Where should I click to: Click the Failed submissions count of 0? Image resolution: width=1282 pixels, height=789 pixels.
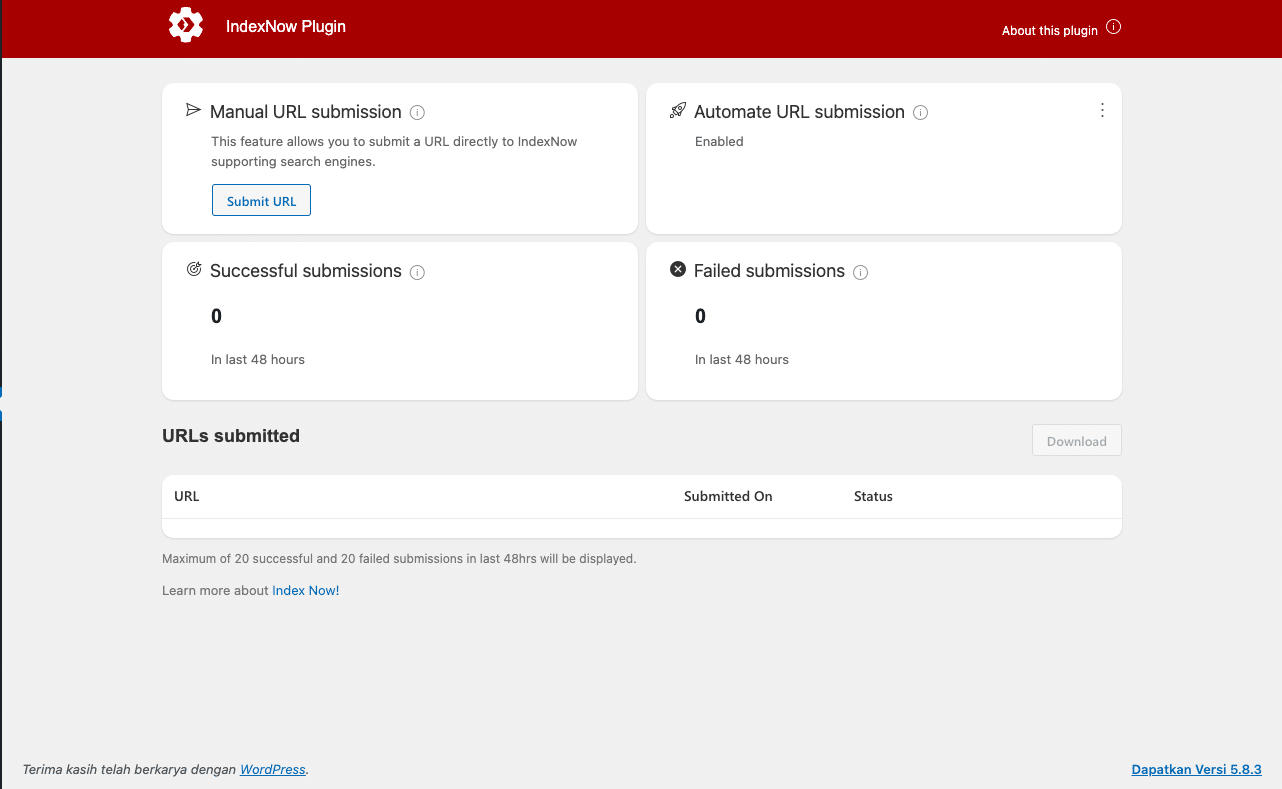click(701, 317)
